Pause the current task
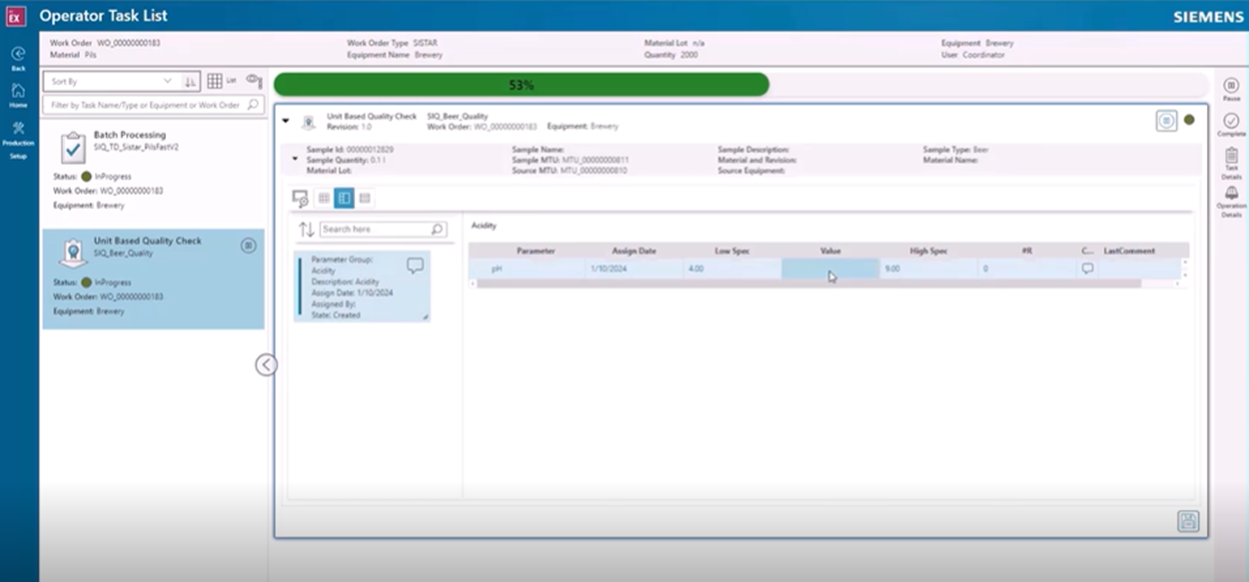The width and height of the screenshot is (1249, 582). point(1232,87)
